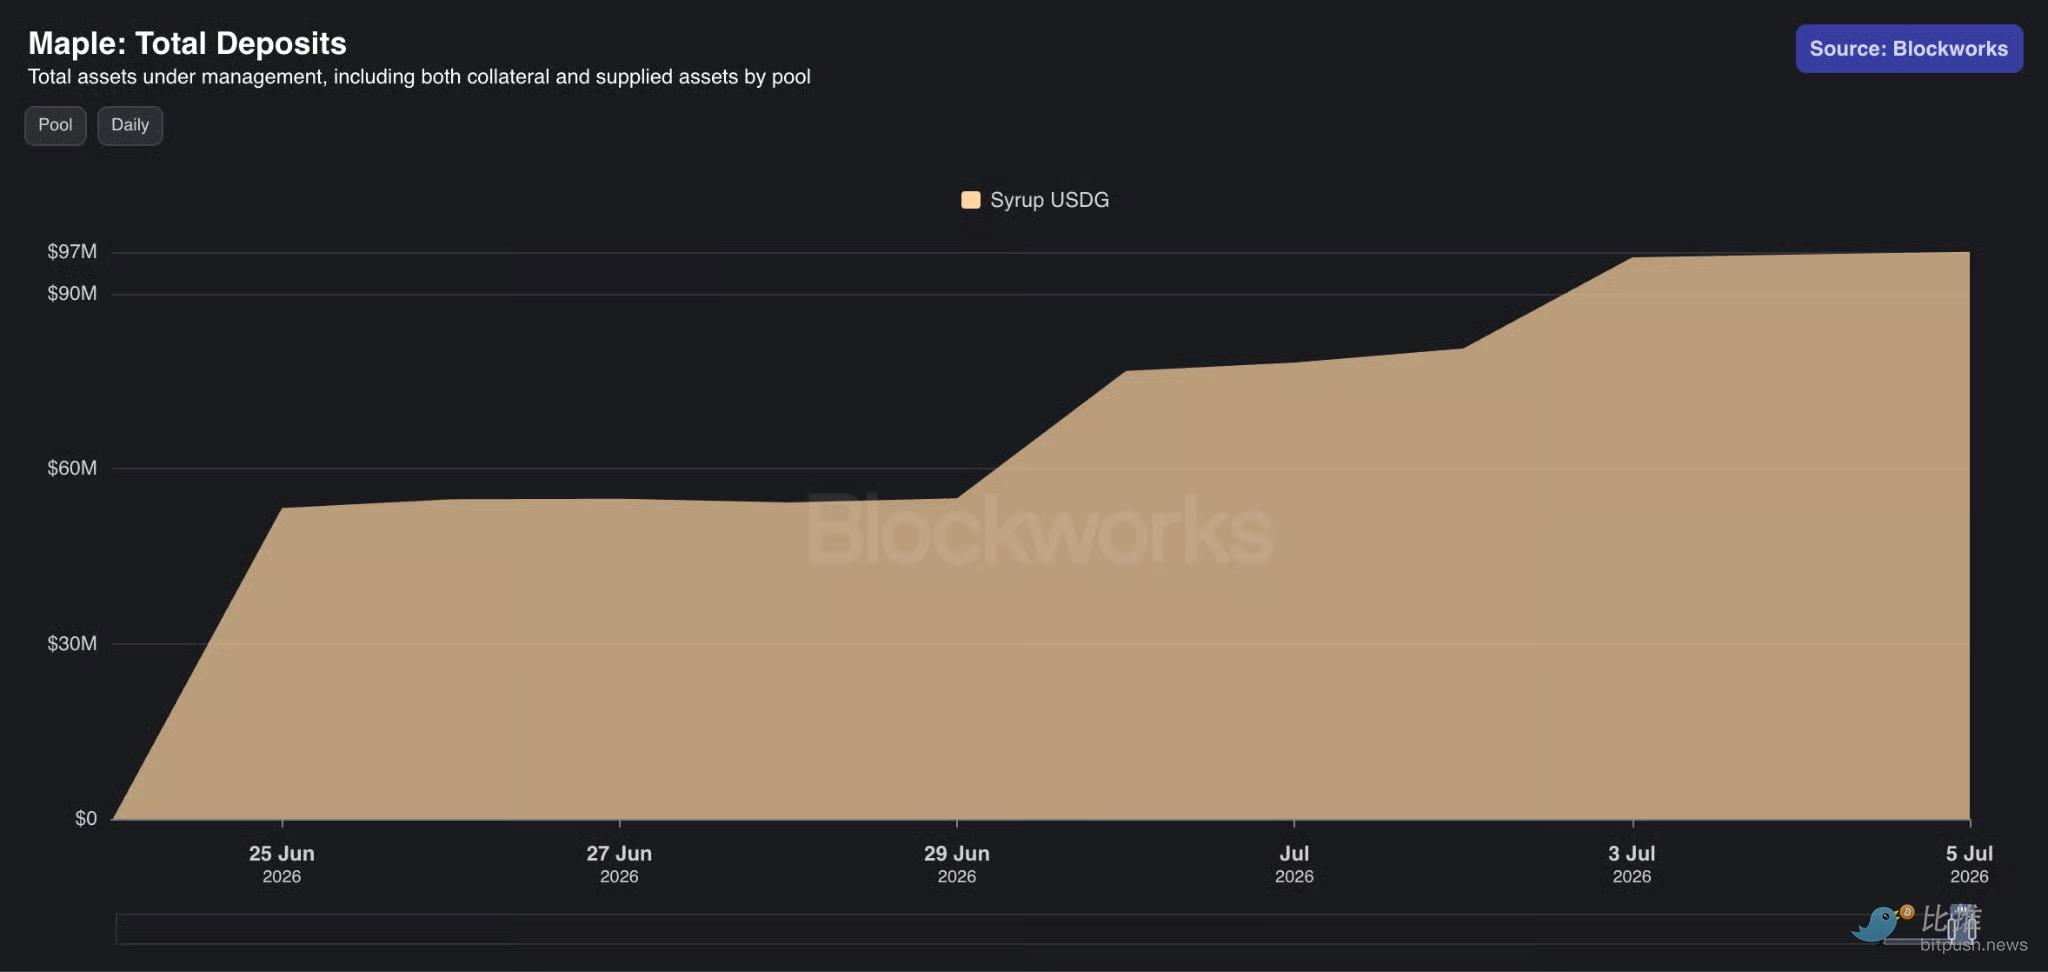Toggle the Syrup USDG legend swatch
Screen dimensions: 2048x972
click(970, 200)
